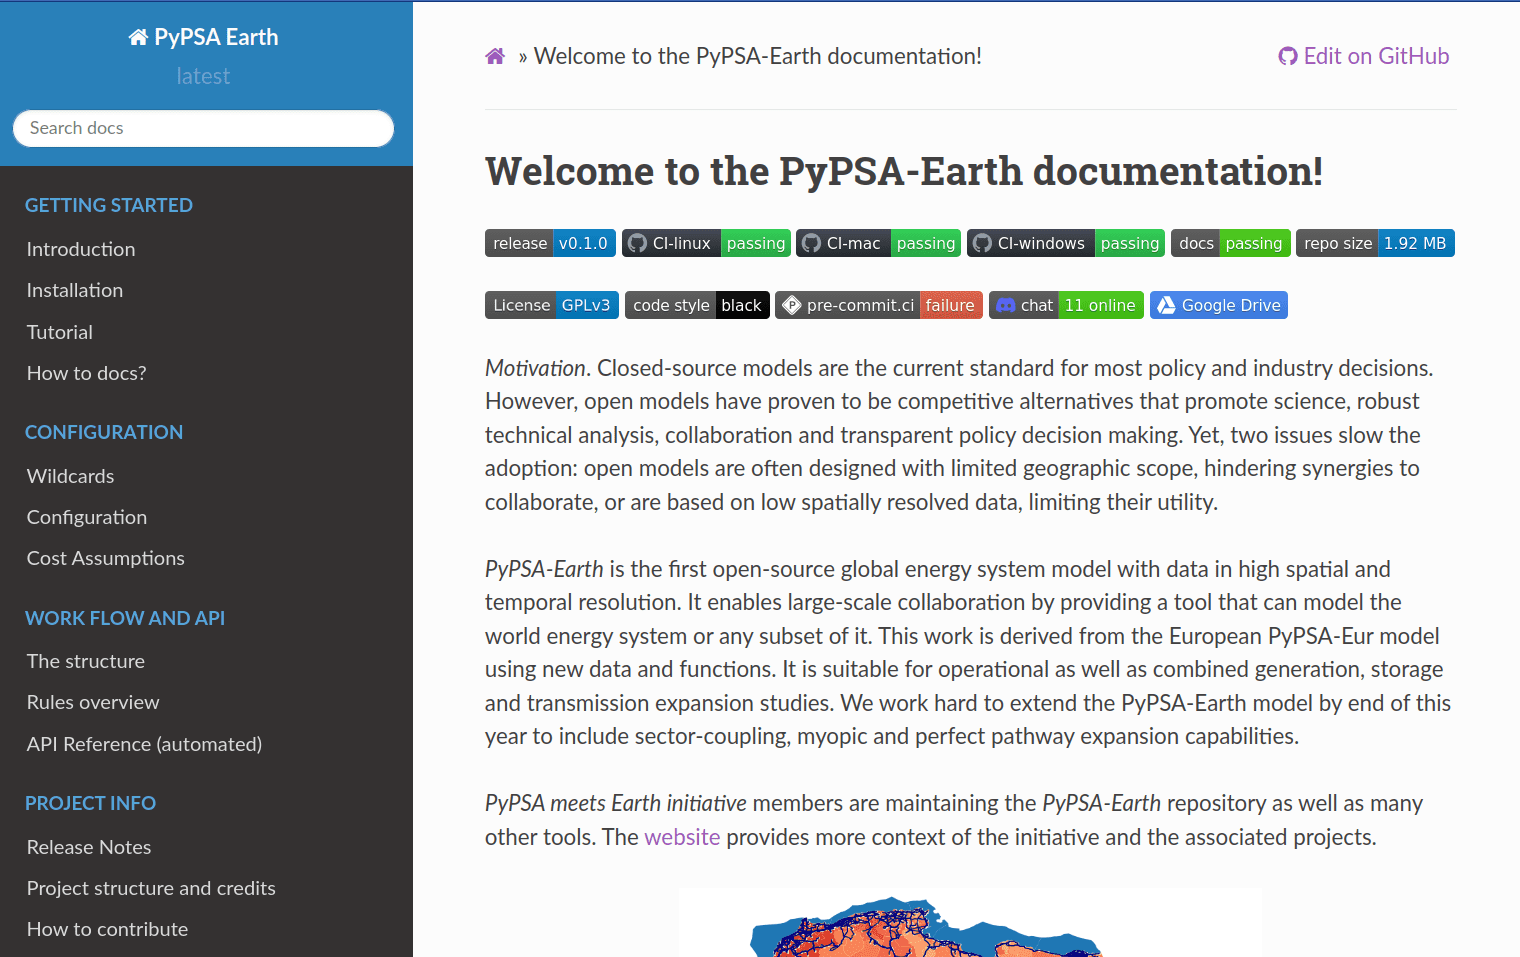Open the docs passing badge

pos(1231,243)
